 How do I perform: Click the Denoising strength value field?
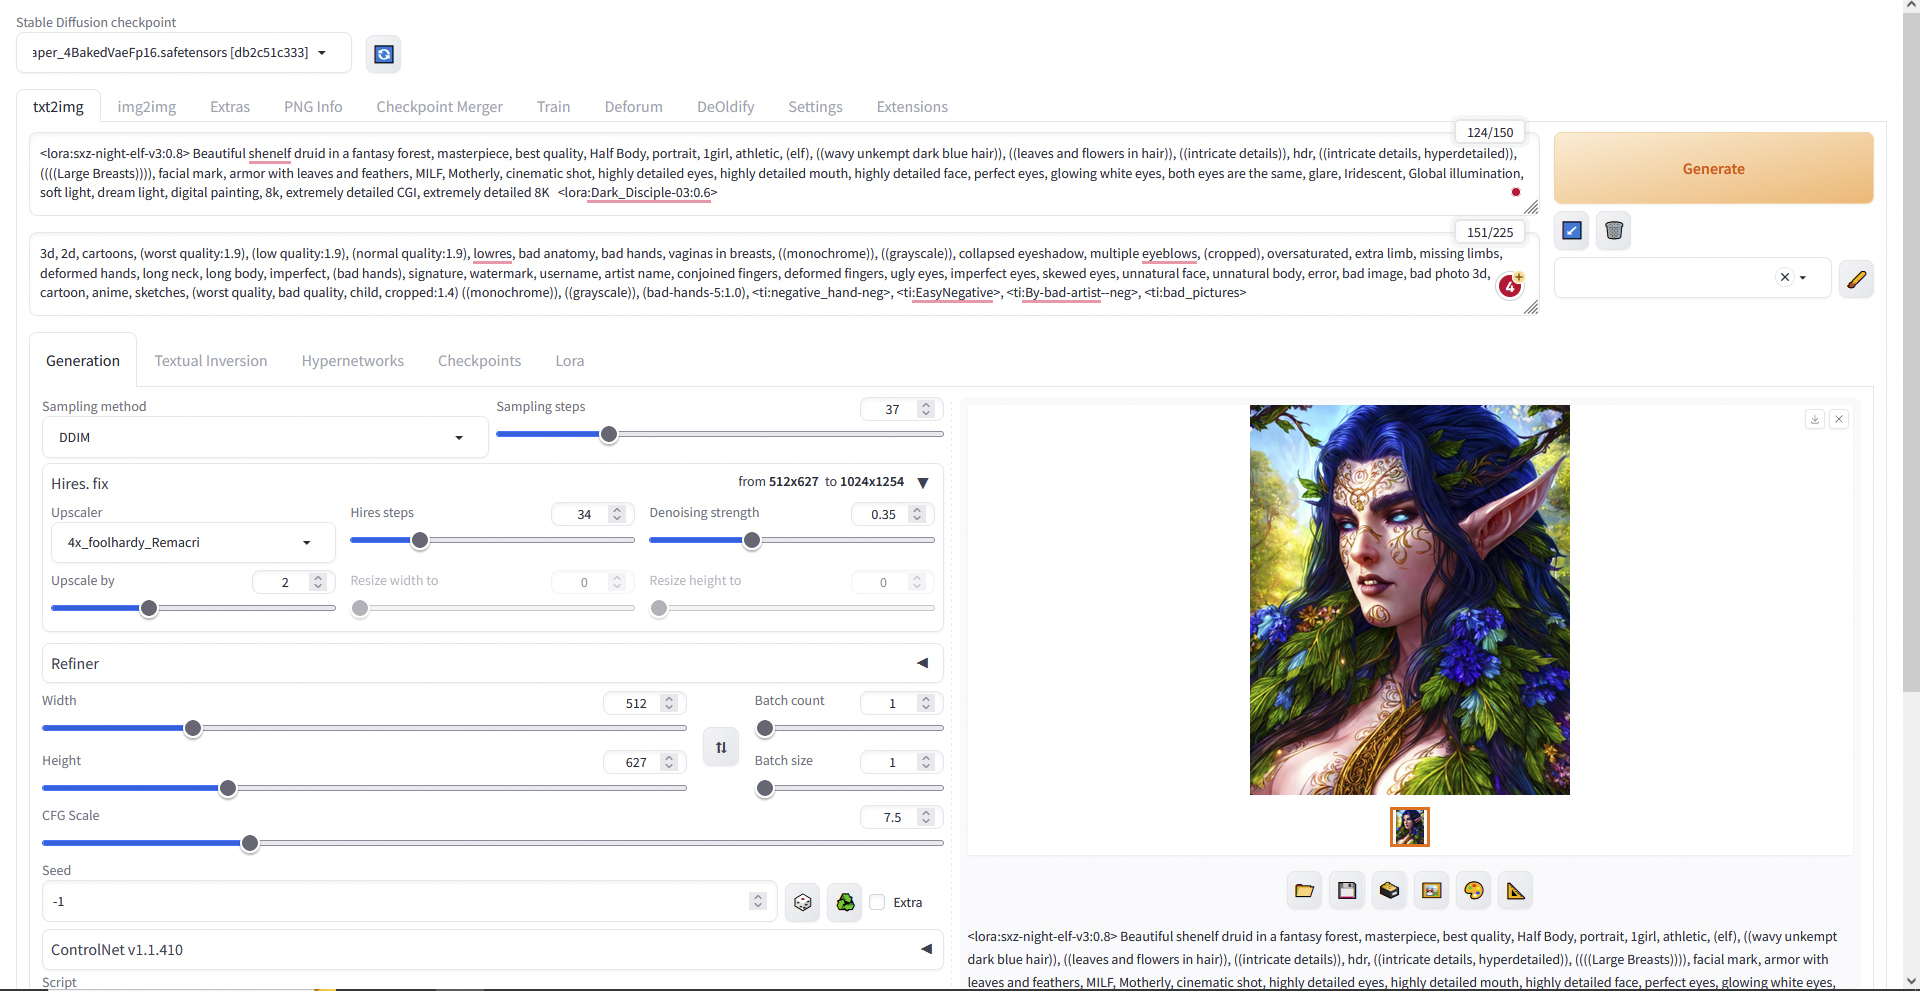tap(890, 514)
